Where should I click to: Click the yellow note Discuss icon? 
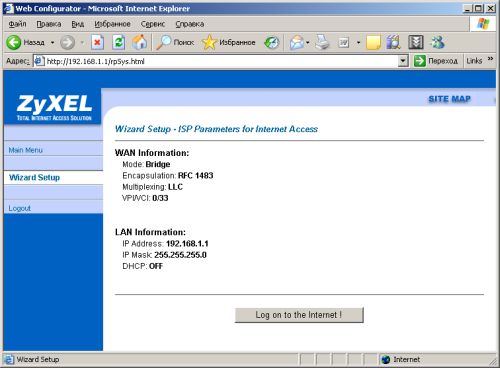tap(373, 42)
